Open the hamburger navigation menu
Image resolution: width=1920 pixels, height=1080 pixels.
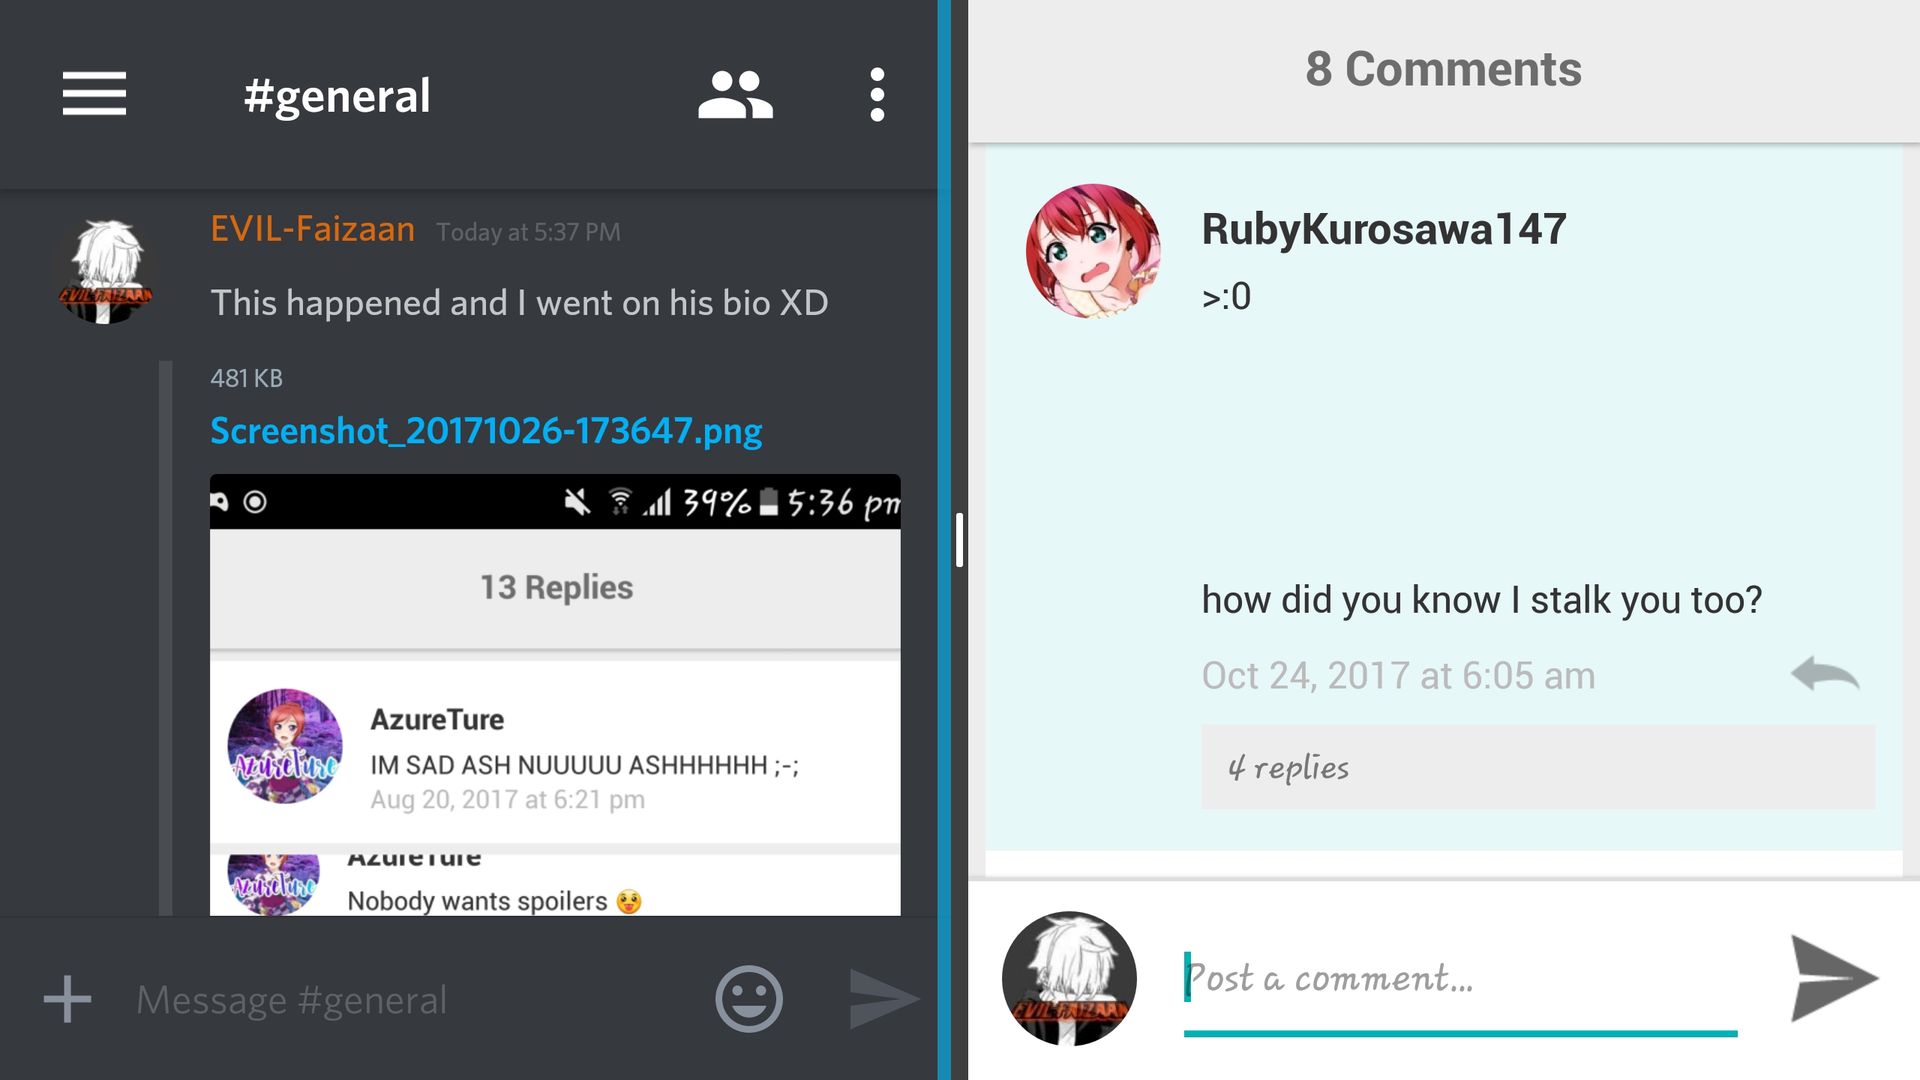94,94
